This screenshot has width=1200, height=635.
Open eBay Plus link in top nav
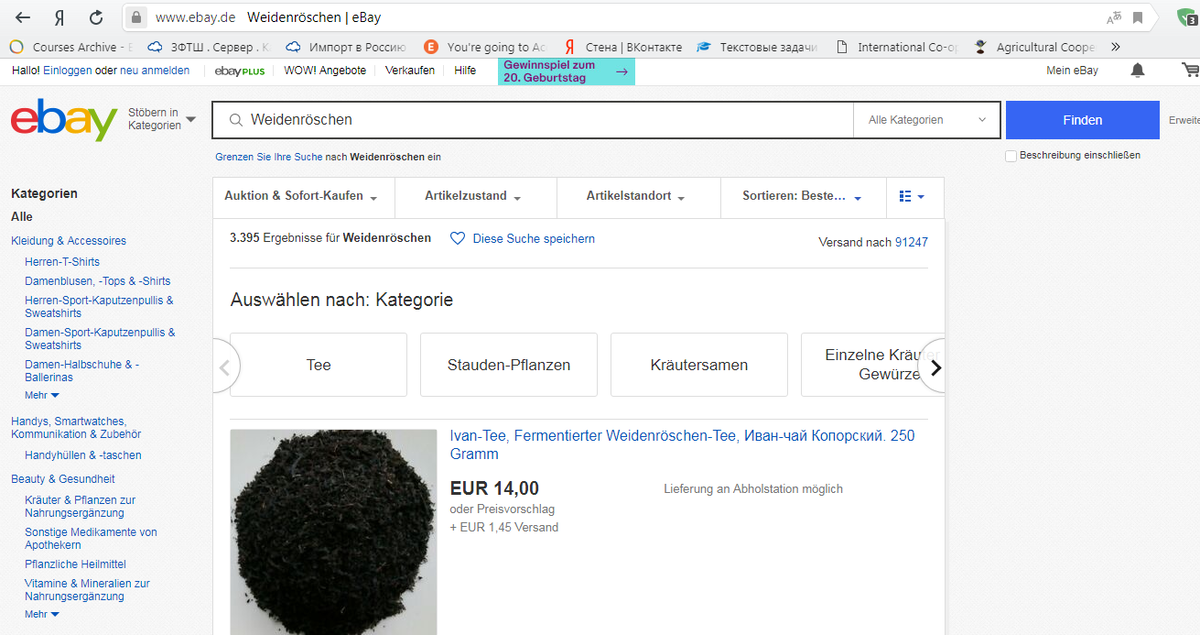coord(240,71)
